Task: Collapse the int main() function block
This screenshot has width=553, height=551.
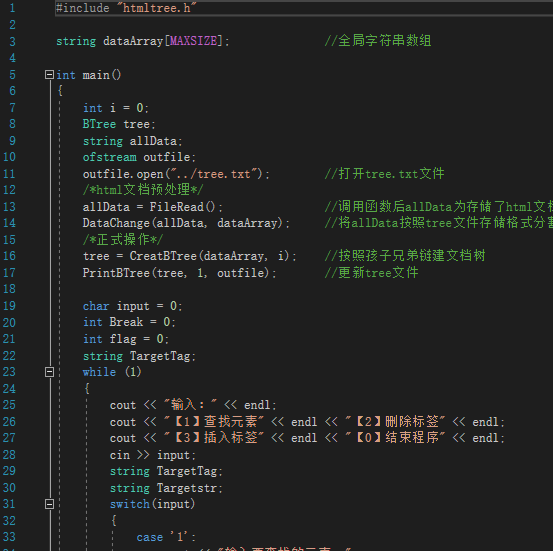Action: (x=49, y=74)
